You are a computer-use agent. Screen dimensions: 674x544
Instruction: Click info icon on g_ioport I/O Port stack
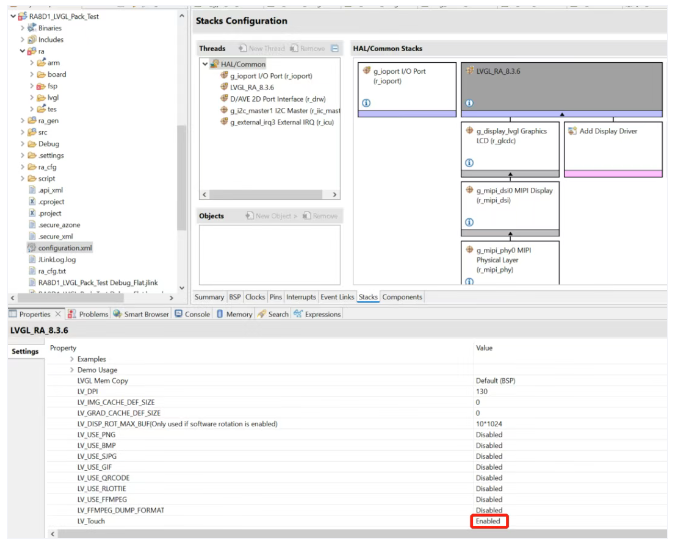coord(366,103)
